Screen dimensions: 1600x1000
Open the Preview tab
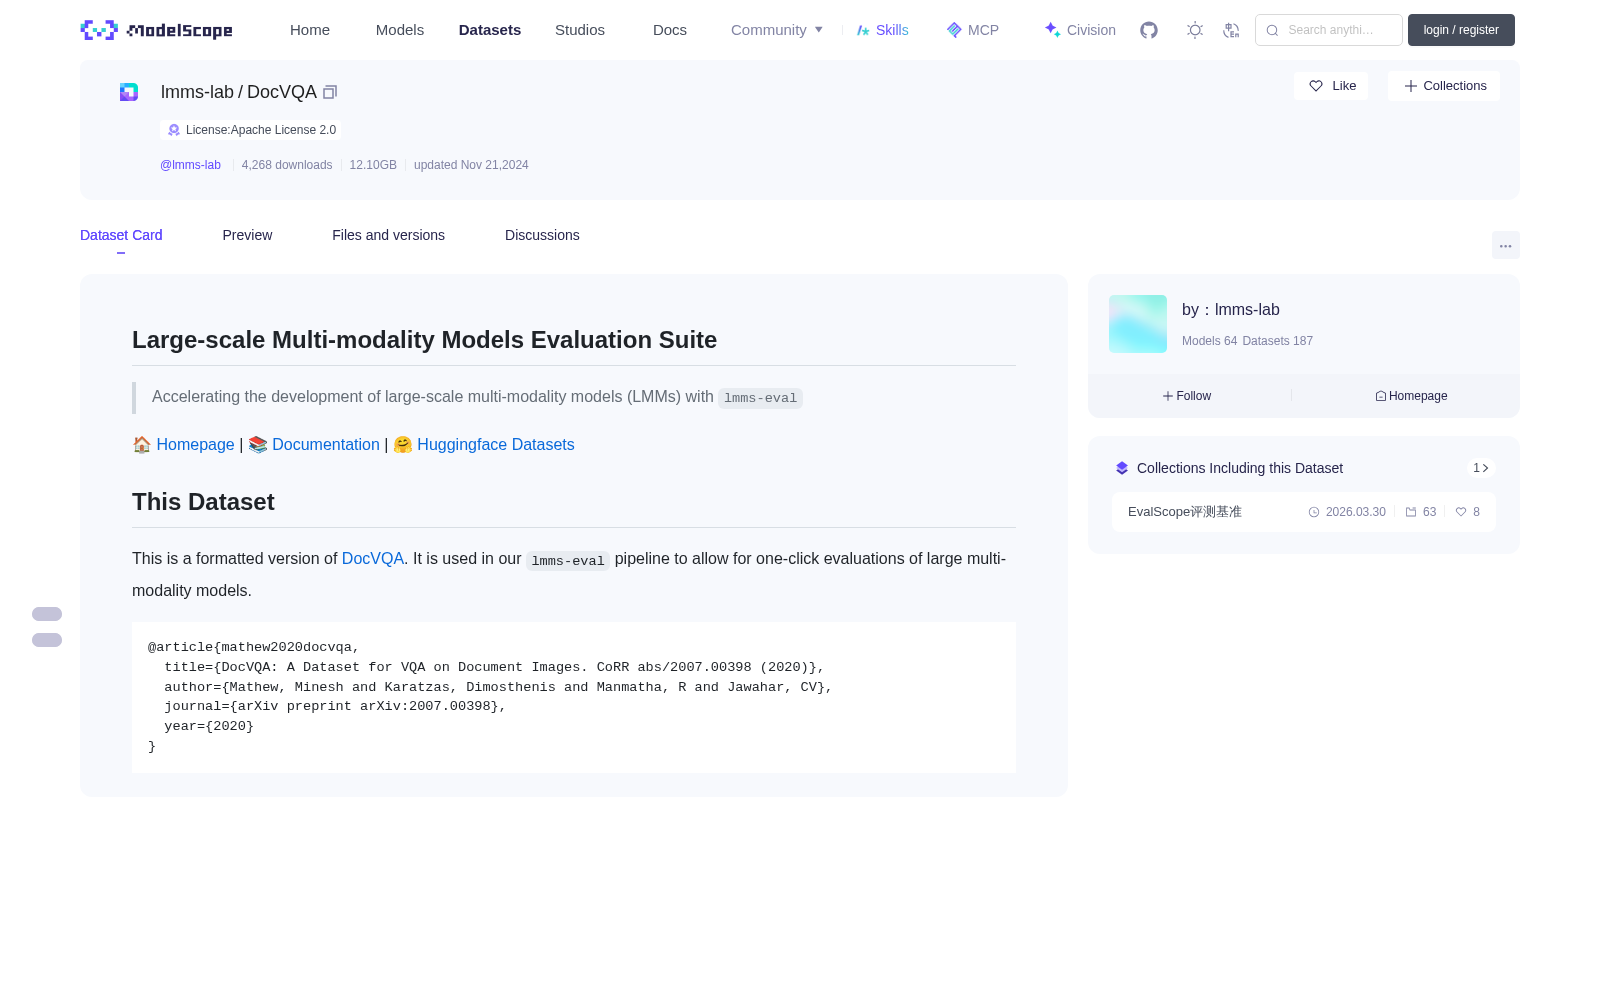point(247,235)
